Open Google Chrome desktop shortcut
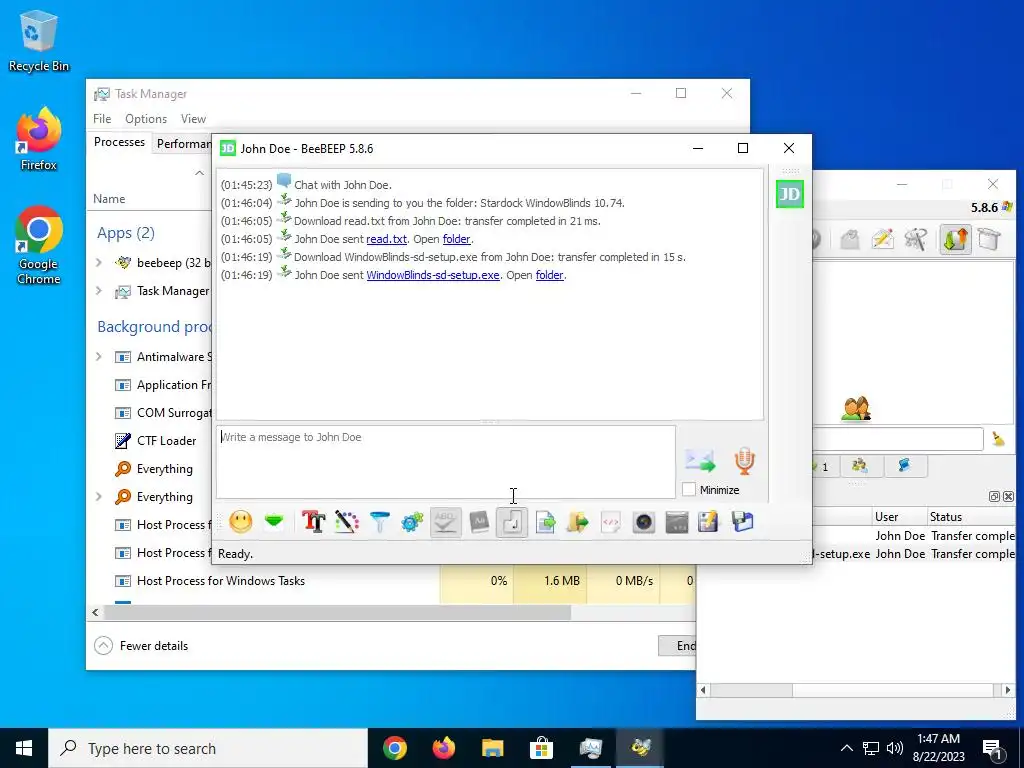1024x768 pixels. click(x=39, y=246)
